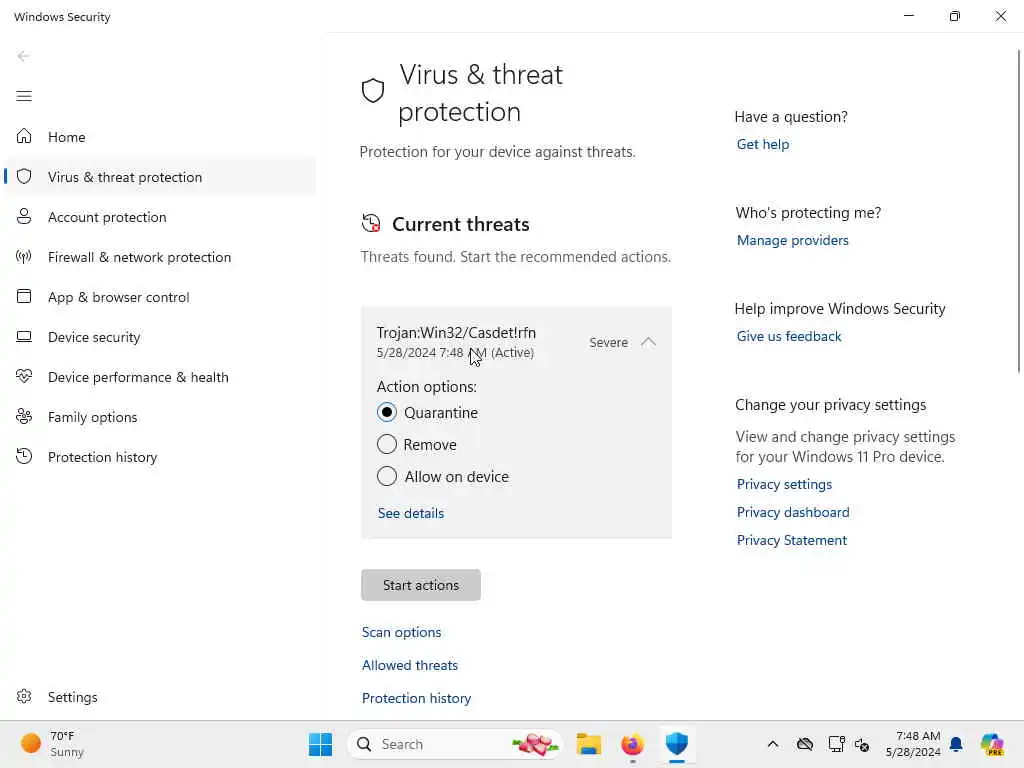The height and width of the screenshot is (768, 1024).
Task: Click the taskbar clock showing 7:48 AM
Action: click(x=914, y=744)
